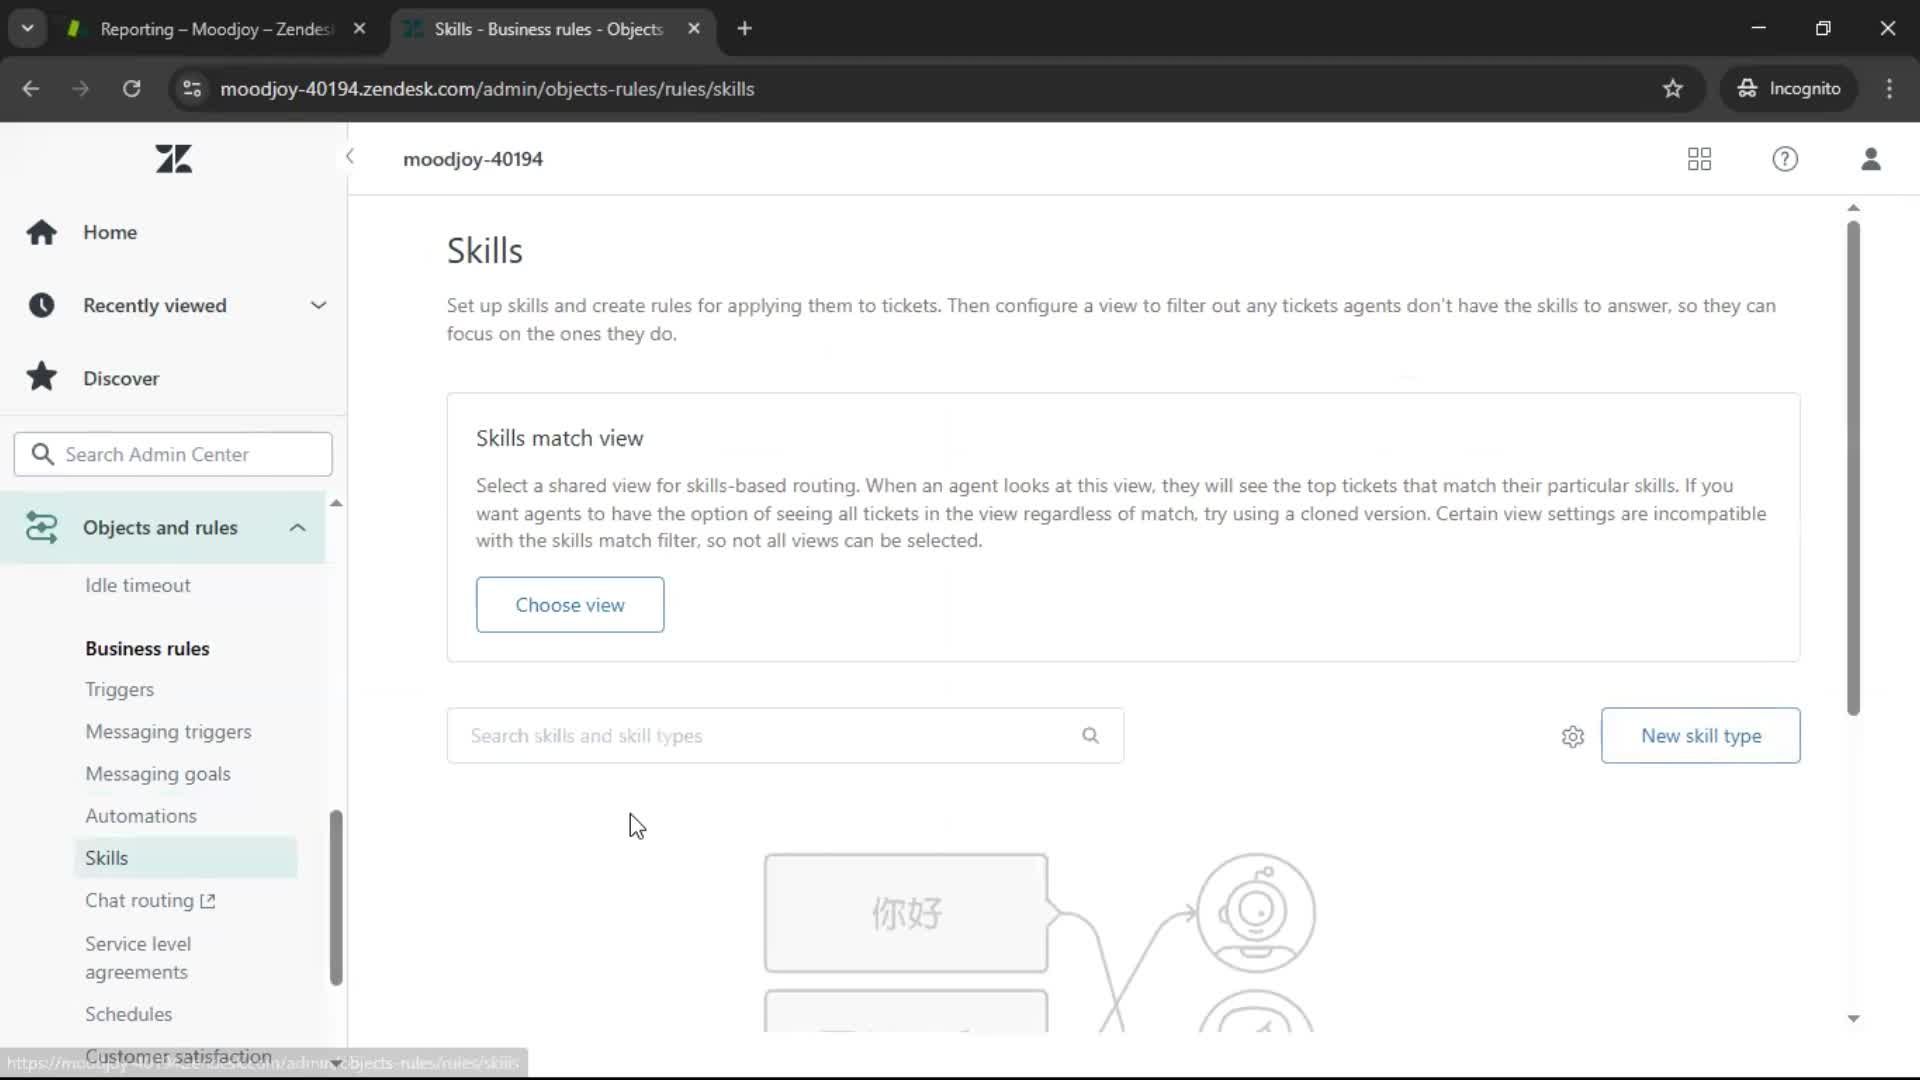The width and height of the screenshot is (1920, 1080).
Task: Click the Recently viewed clock icon
Action: [41, 305]
